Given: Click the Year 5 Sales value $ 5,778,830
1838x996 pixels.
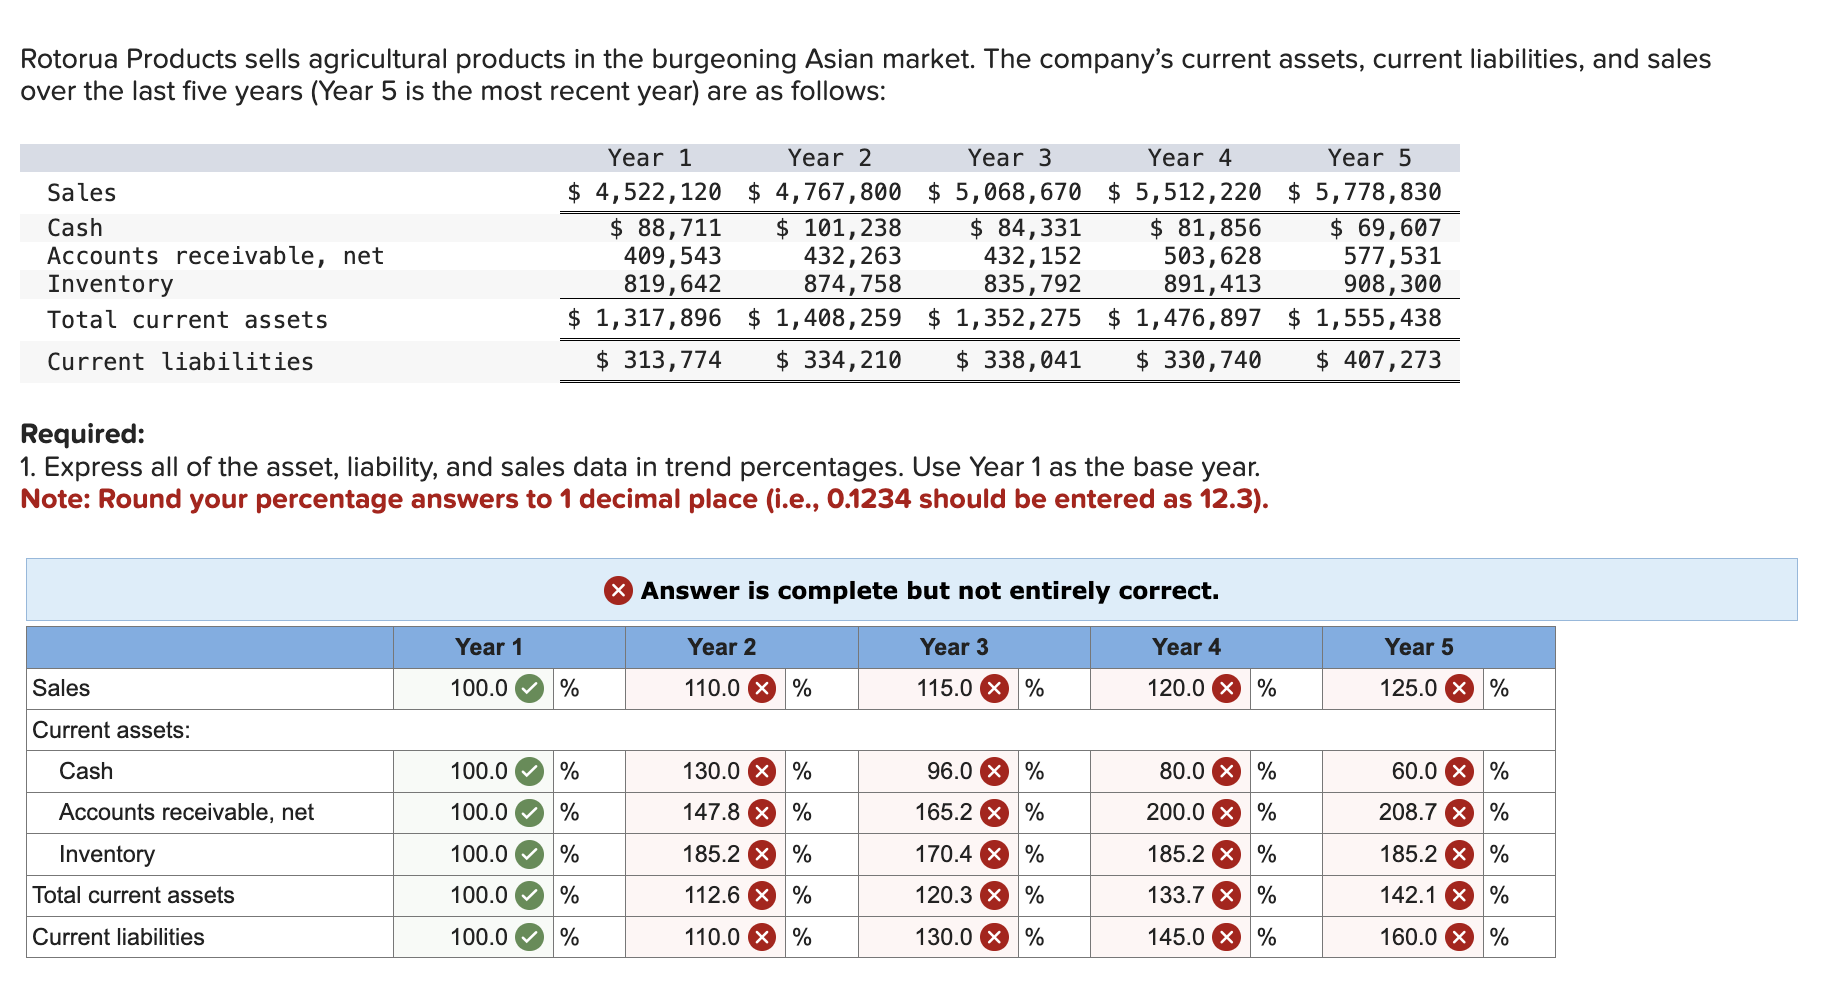Looking at the screenshot, I should tap(1364, 192).
